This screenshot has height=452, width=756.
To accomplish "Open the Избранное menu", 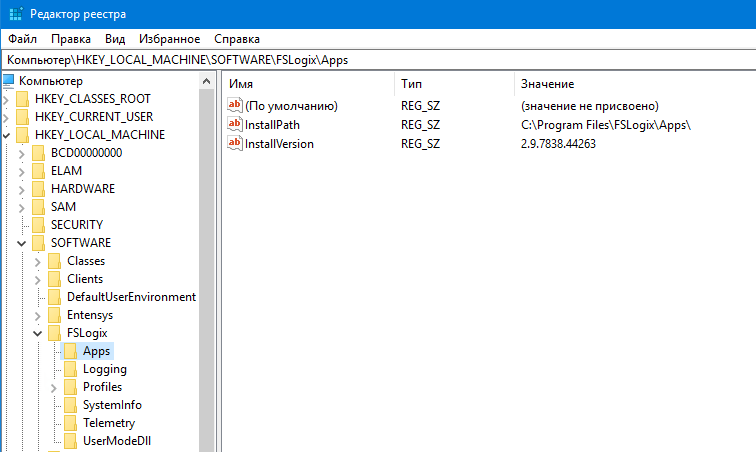I will [x=169, y=39].
